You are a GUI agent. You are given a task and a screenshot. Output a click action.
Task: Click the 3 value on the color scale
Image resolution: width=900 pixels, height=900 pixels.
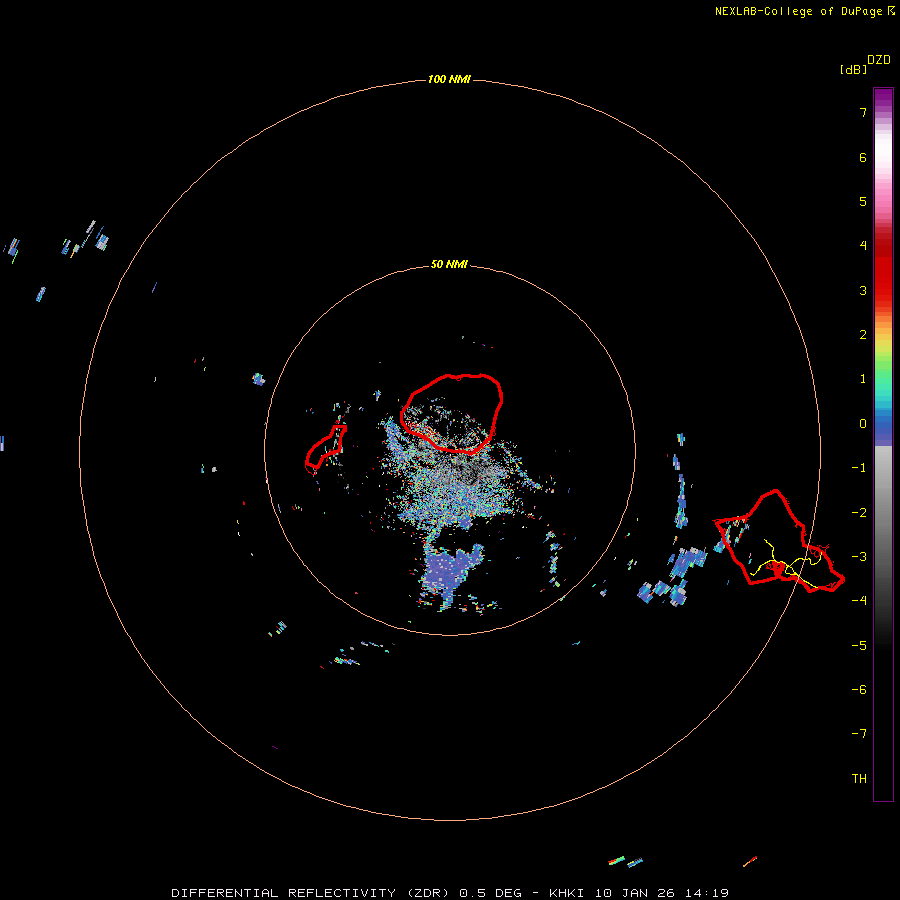(x=863, y=290)
